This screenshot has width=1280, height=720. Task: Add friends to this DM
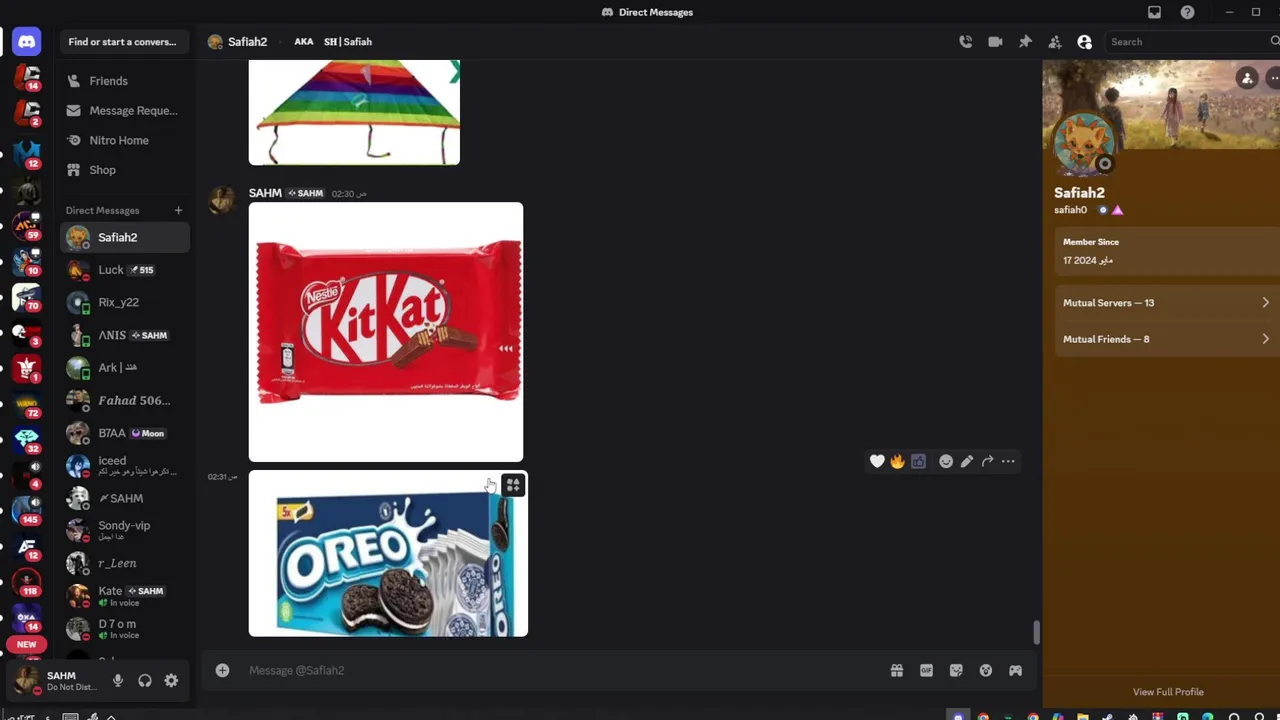(x=1055, y=42)
